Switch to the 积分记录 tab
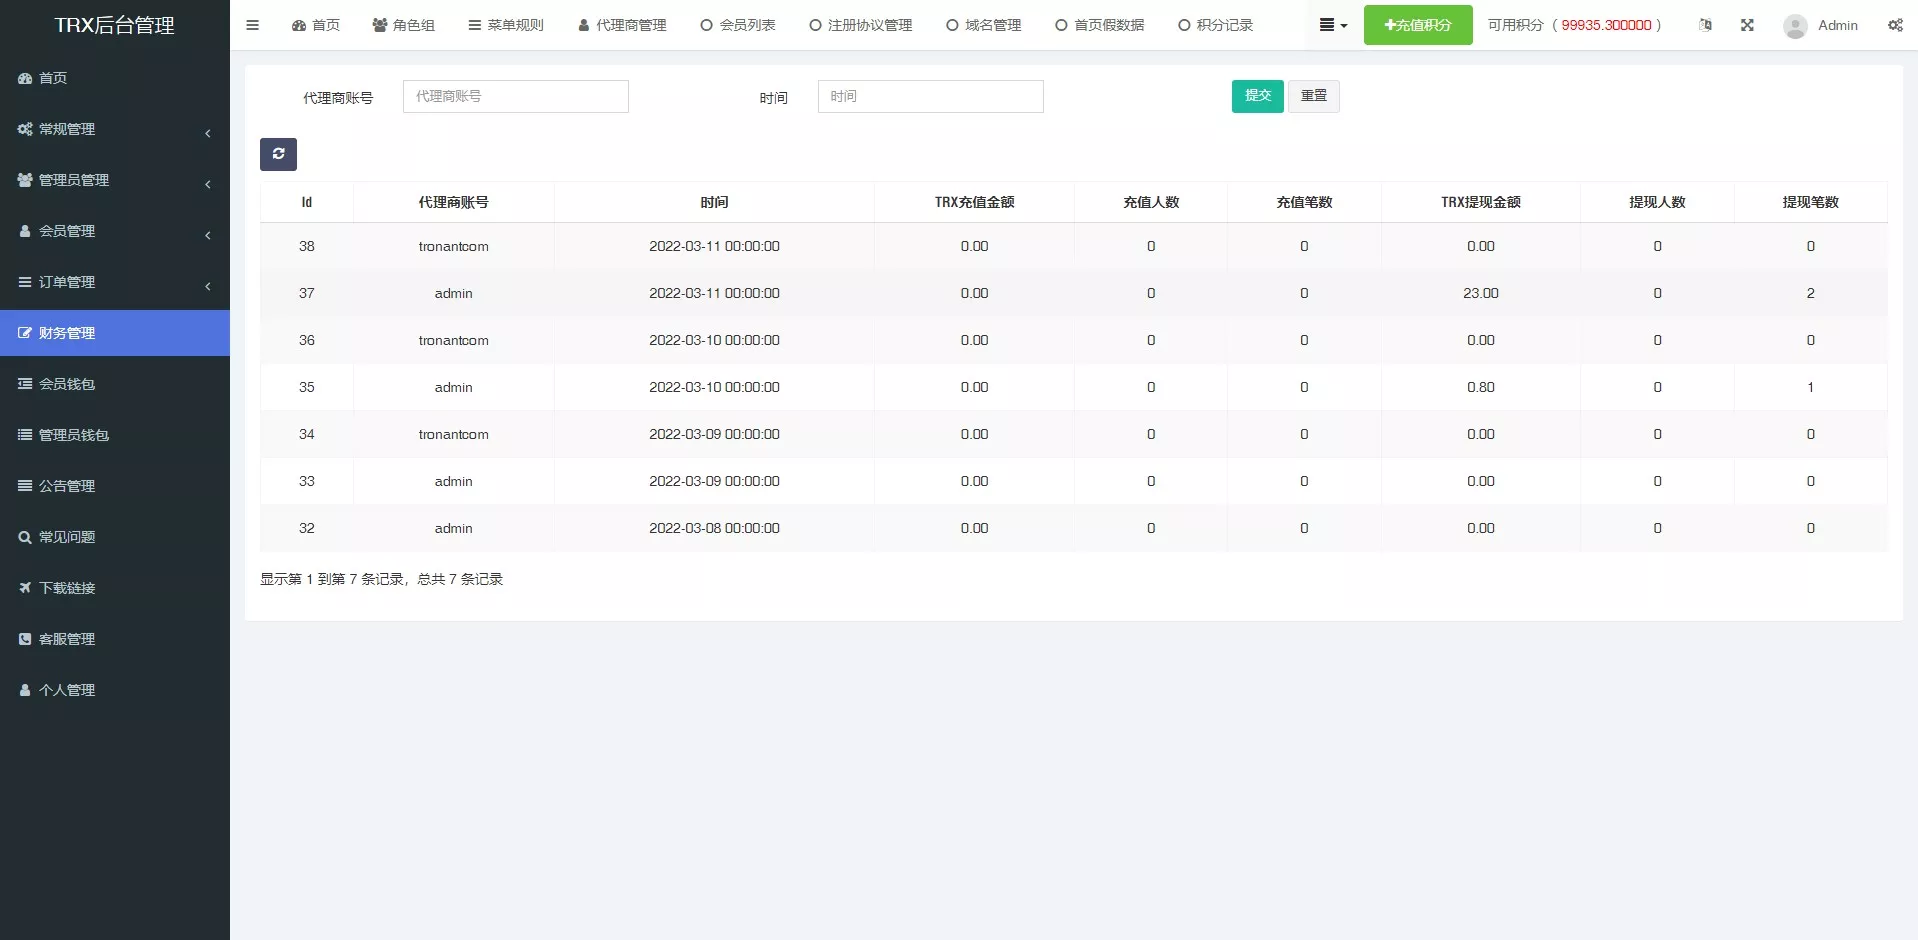Image resolution: width=1918 pixels, height=940 pixels. pyautogui.click(x=1216, y=25)
